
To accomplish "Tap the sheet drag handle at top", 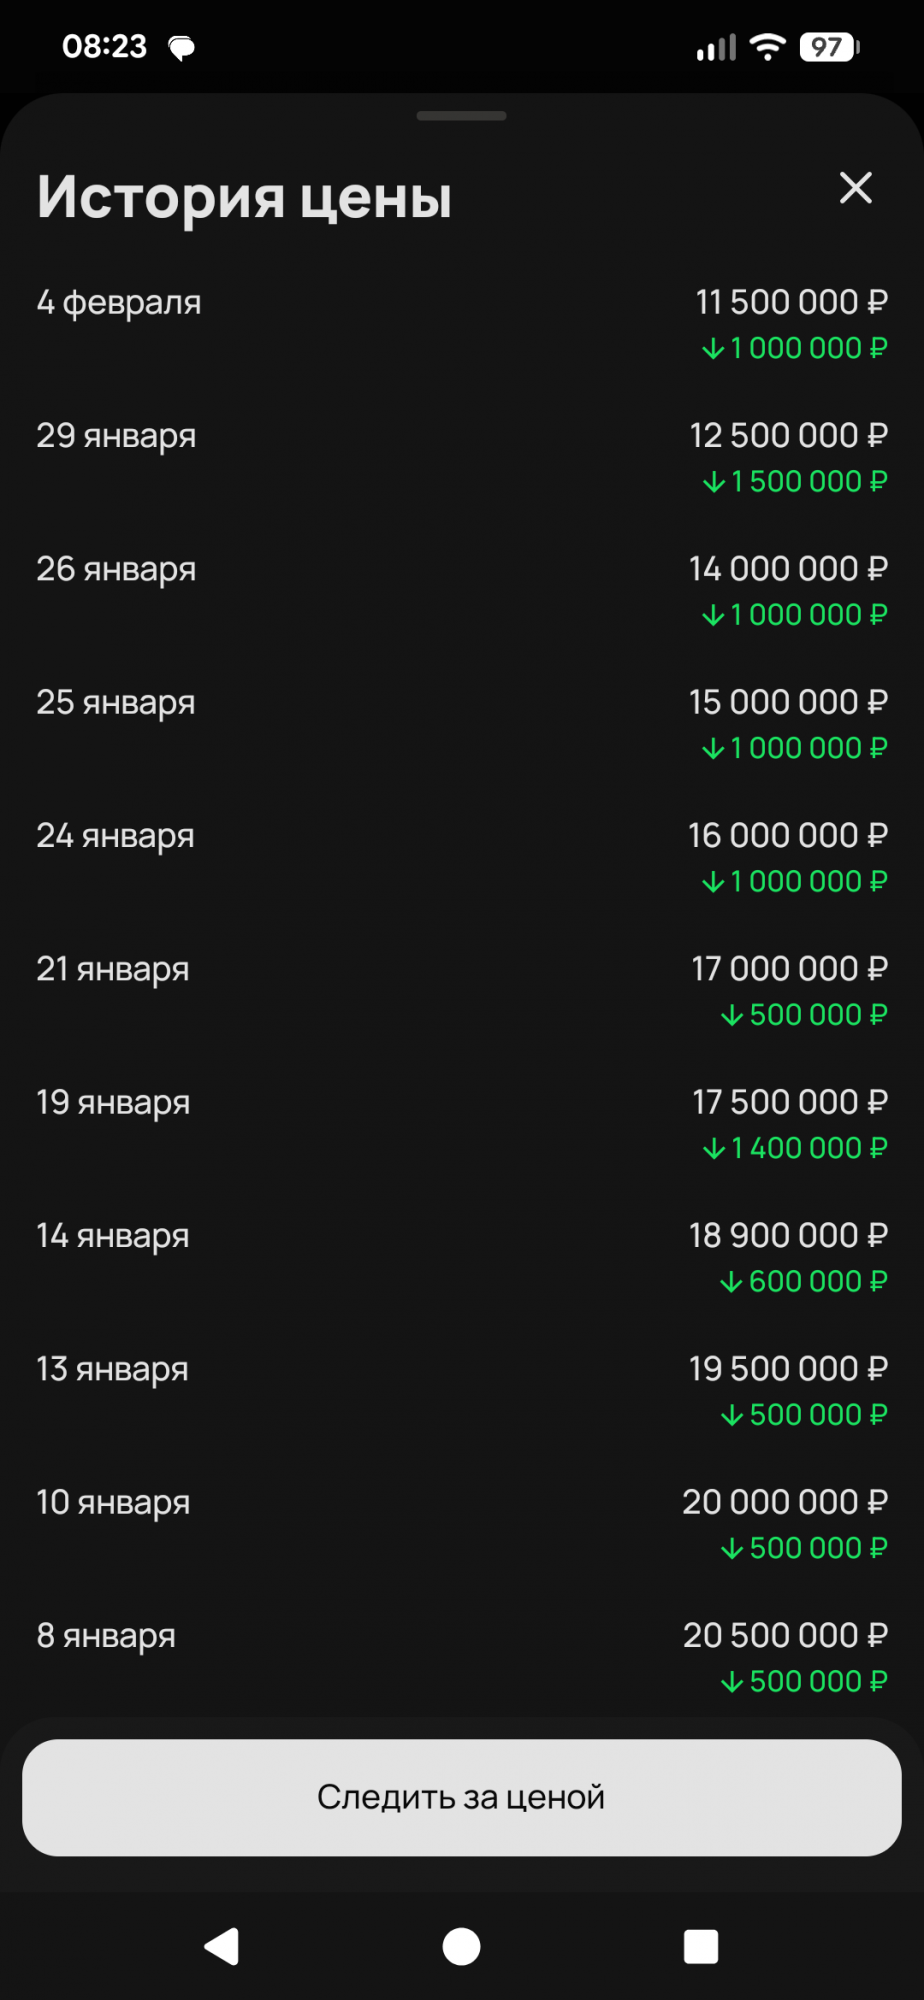I will (x=461, y=116).
